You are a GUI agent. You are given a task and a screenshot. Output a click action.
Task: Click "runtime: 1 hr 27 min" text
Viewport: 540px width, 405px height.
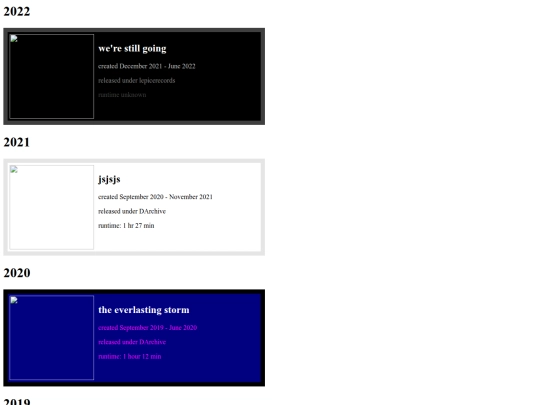pos(126,226)
